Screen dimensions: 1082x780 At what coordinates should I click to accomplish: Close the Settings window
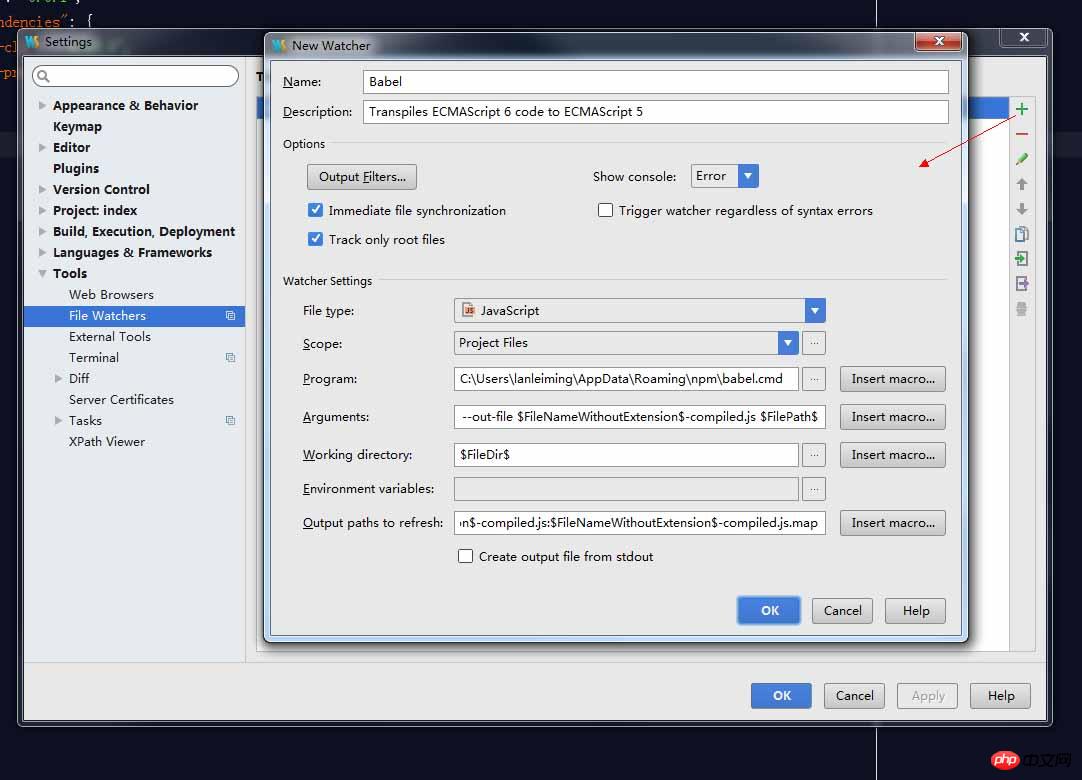pyautogui.click(x=1025, y=37)
